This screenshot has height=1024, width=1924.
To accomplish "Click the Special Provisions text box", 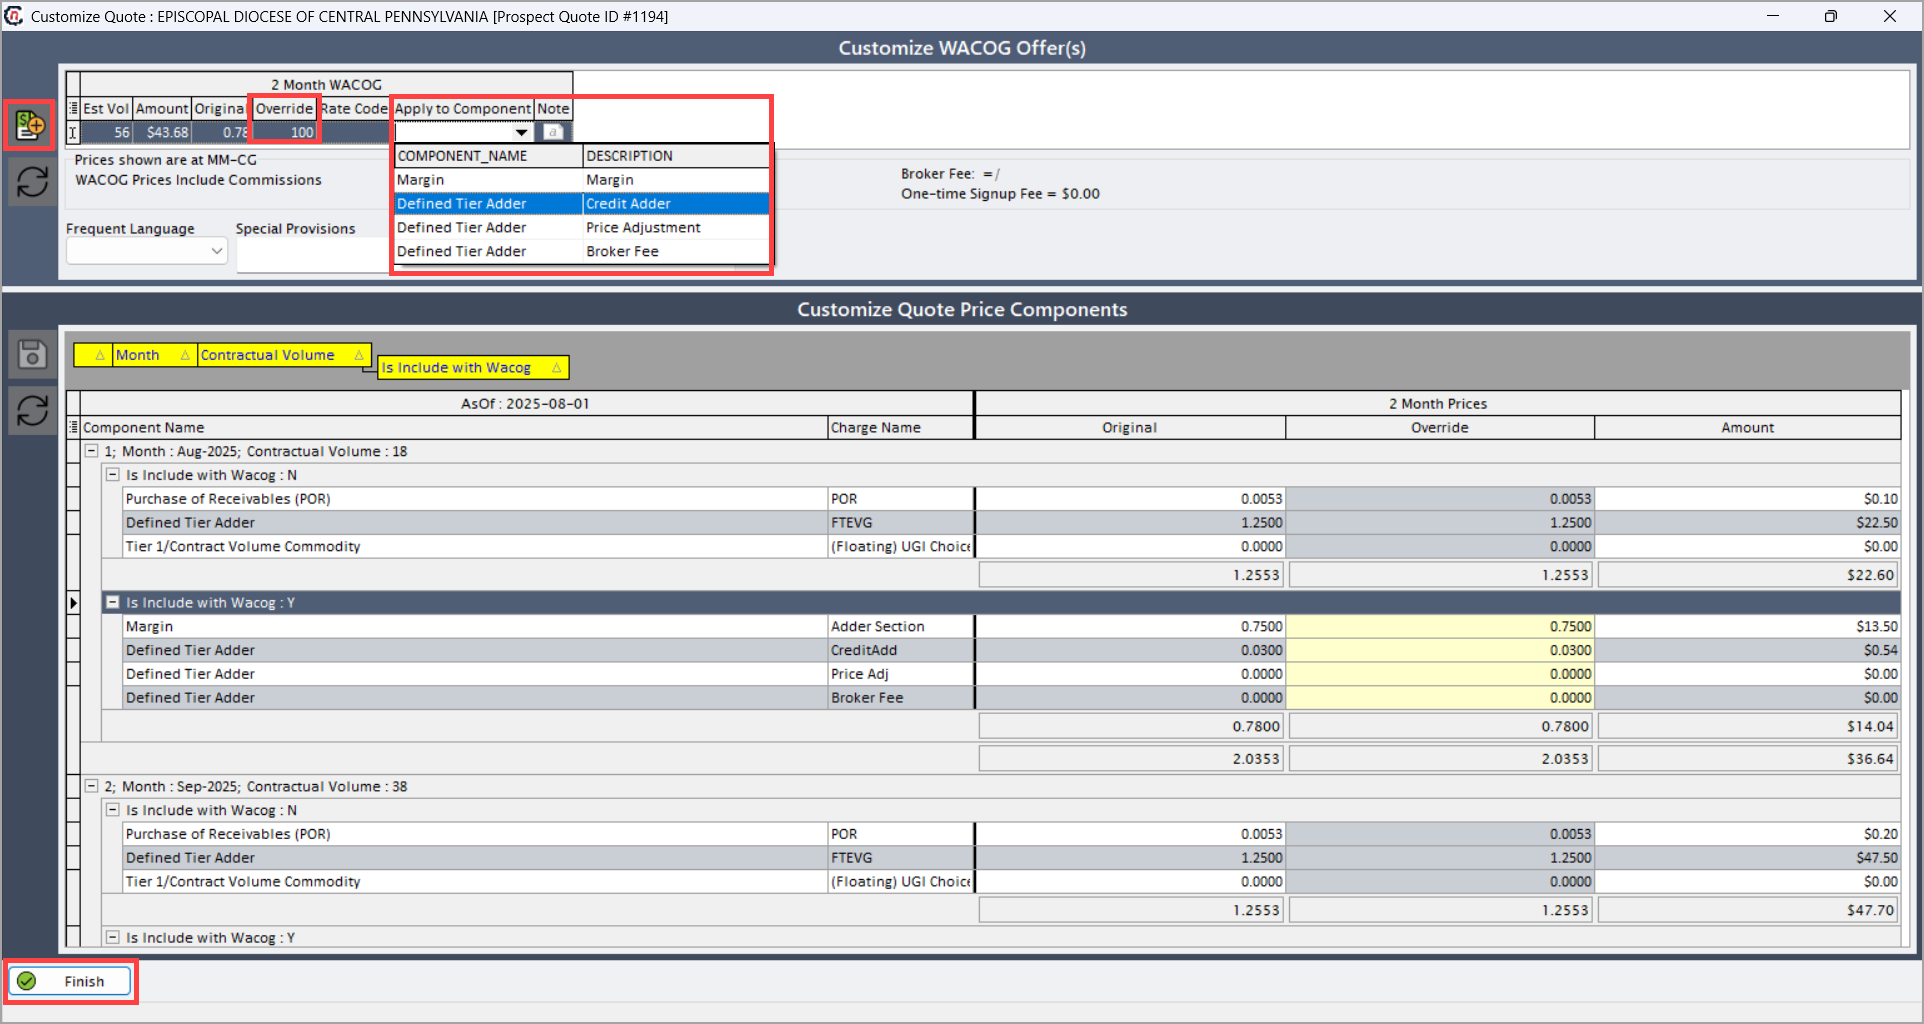I will tap(313, 255).
